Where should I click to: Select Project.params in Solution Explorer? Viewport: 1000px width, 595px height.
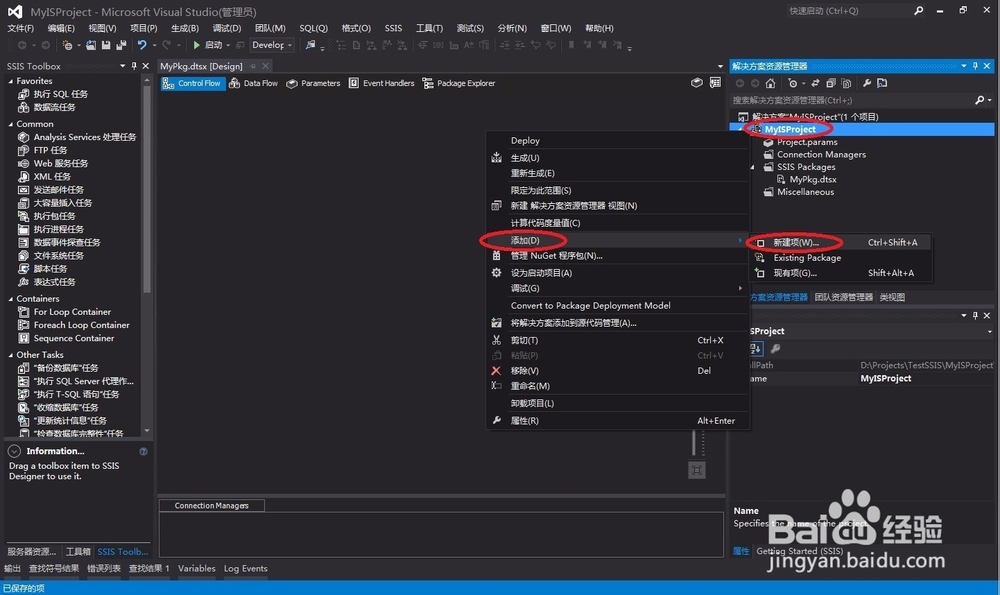coord(807,142)
